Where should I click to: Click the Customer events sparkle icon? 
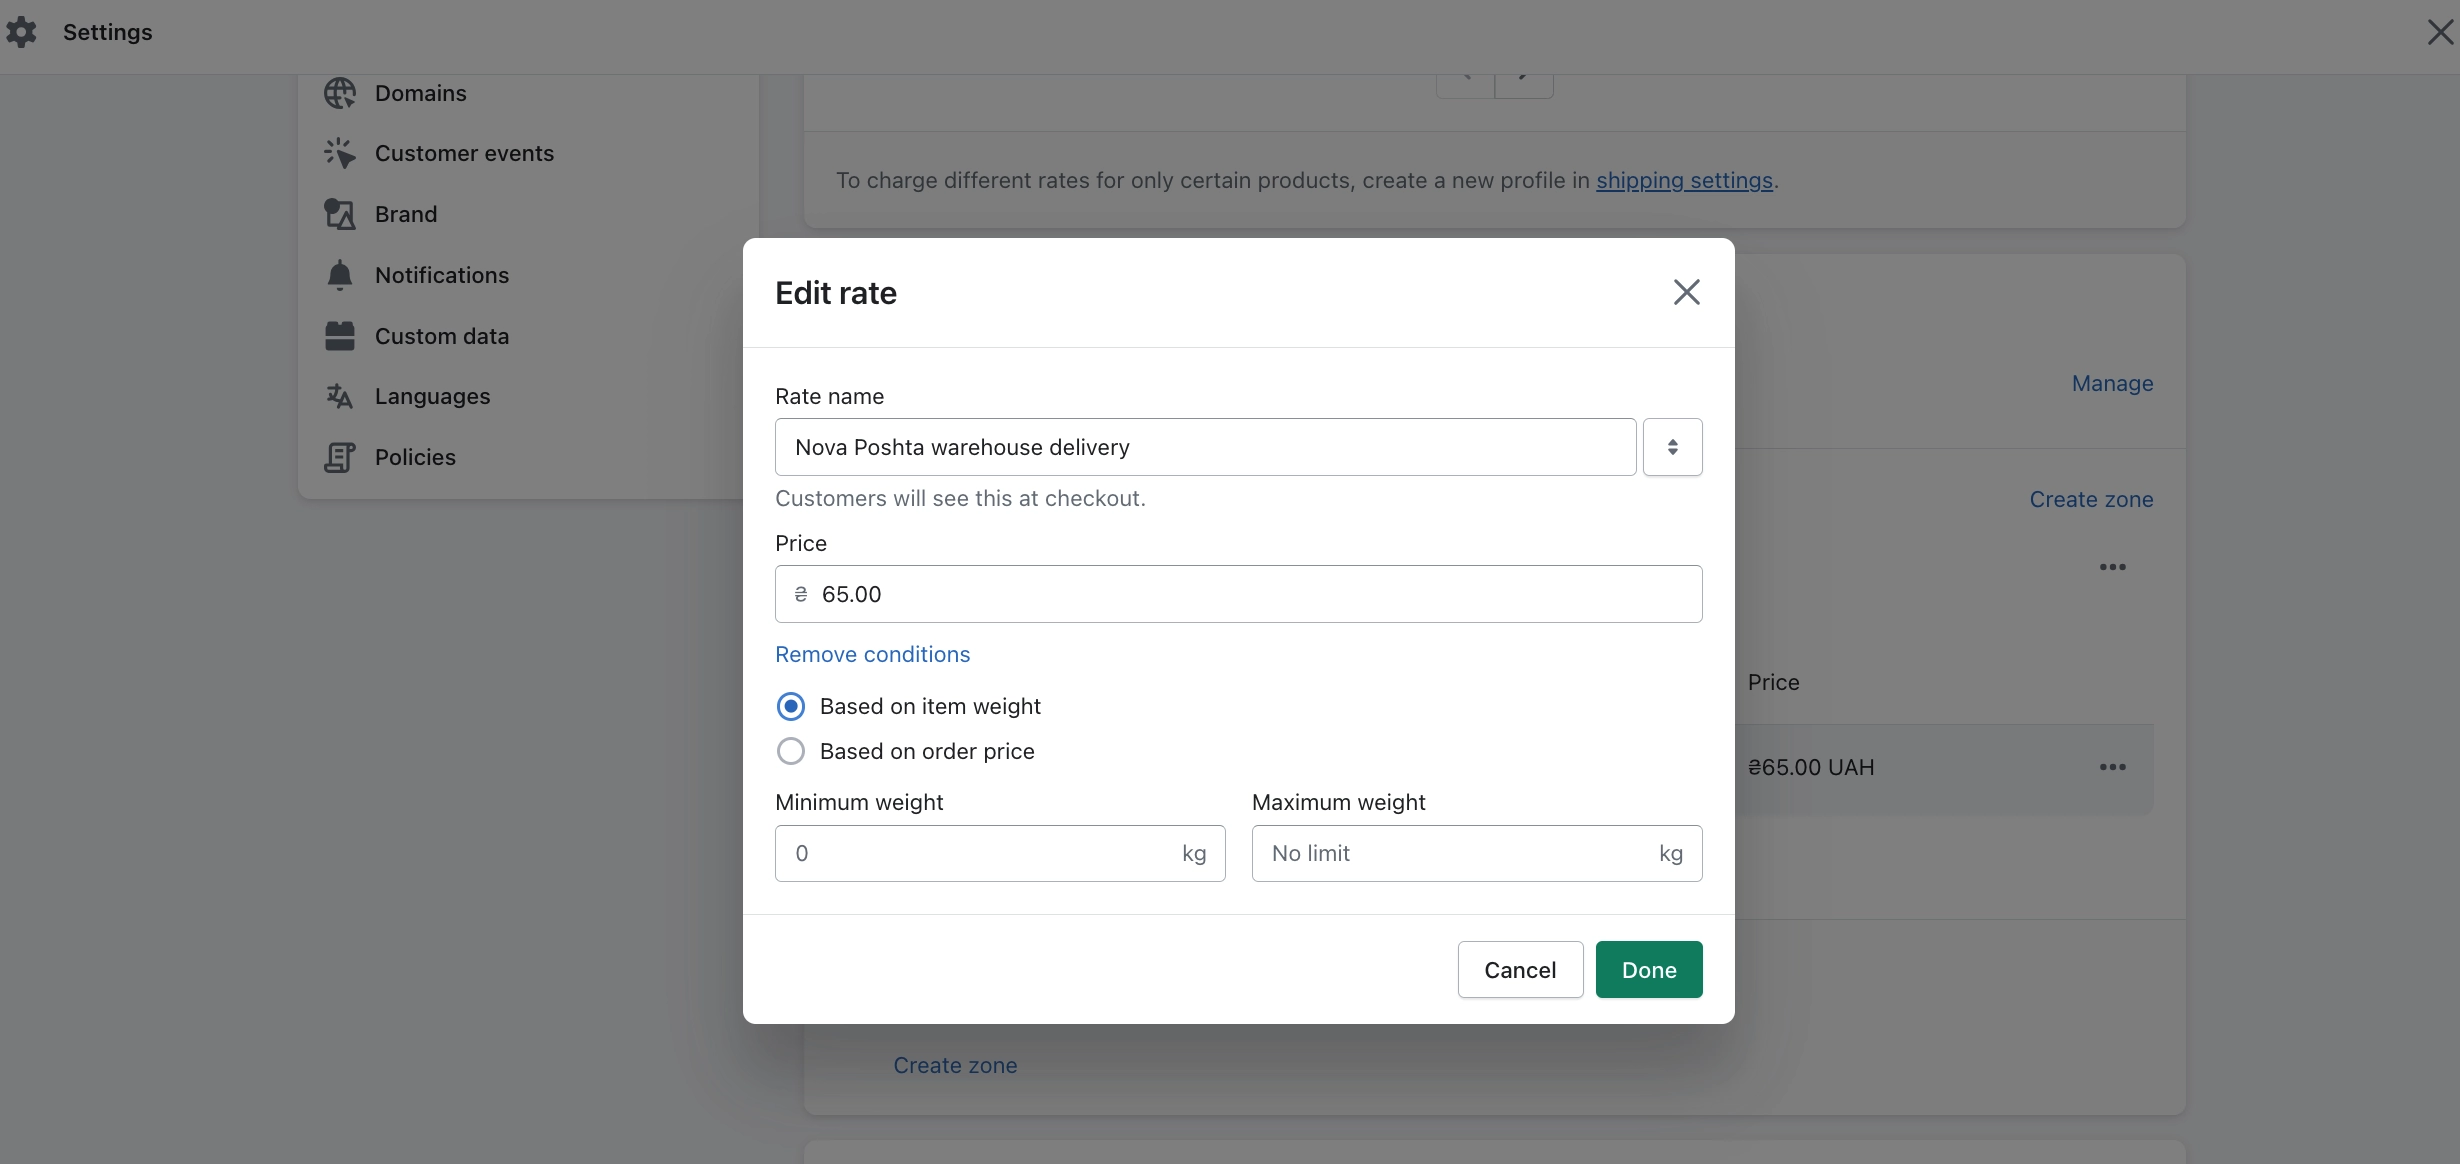click(x=340, y=153)
